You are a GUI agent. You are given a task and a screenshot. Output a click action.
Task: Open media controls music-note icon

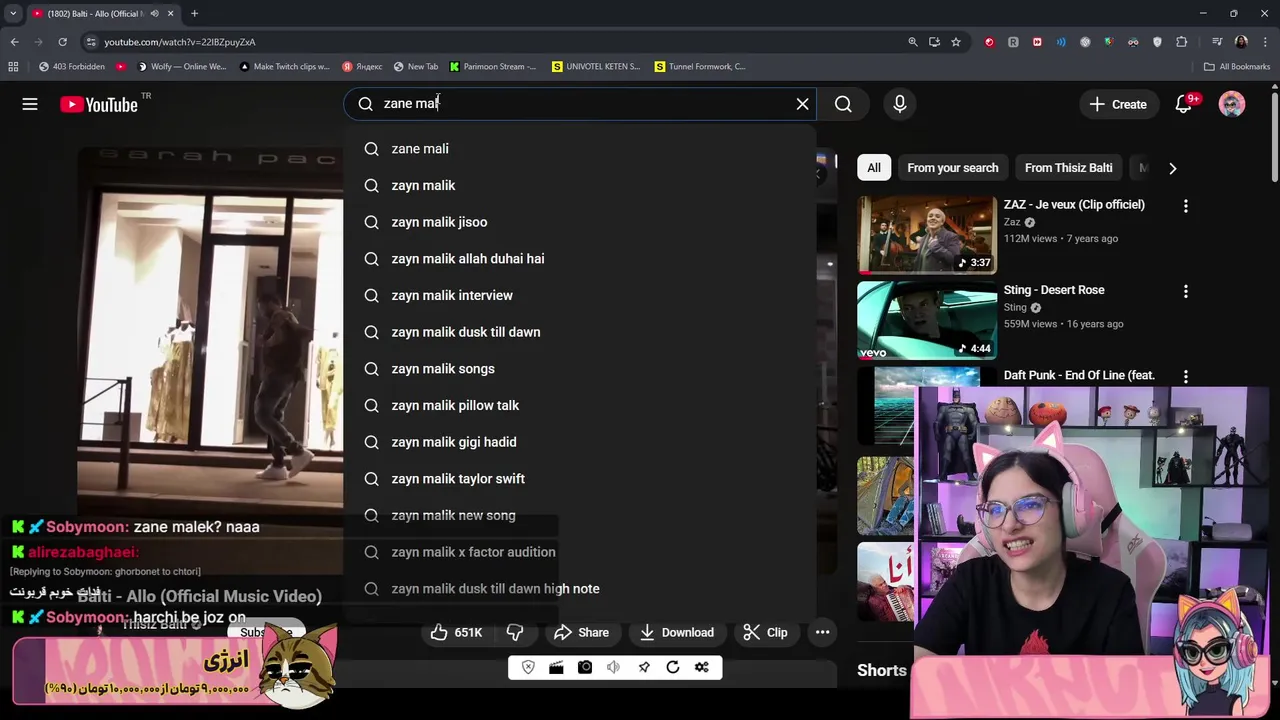pyautogui.click(x=1217, y=42)
